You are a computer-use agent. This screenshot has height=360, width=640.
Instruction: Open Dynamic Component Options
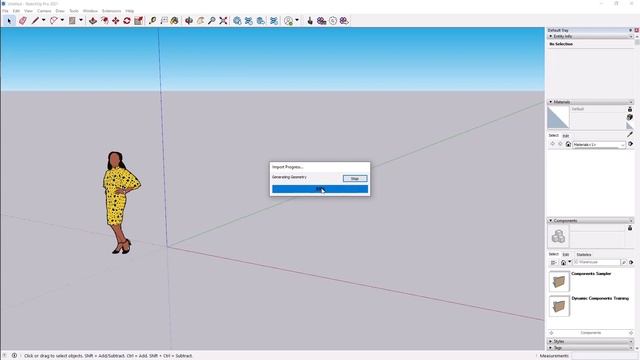coord(321,20)
